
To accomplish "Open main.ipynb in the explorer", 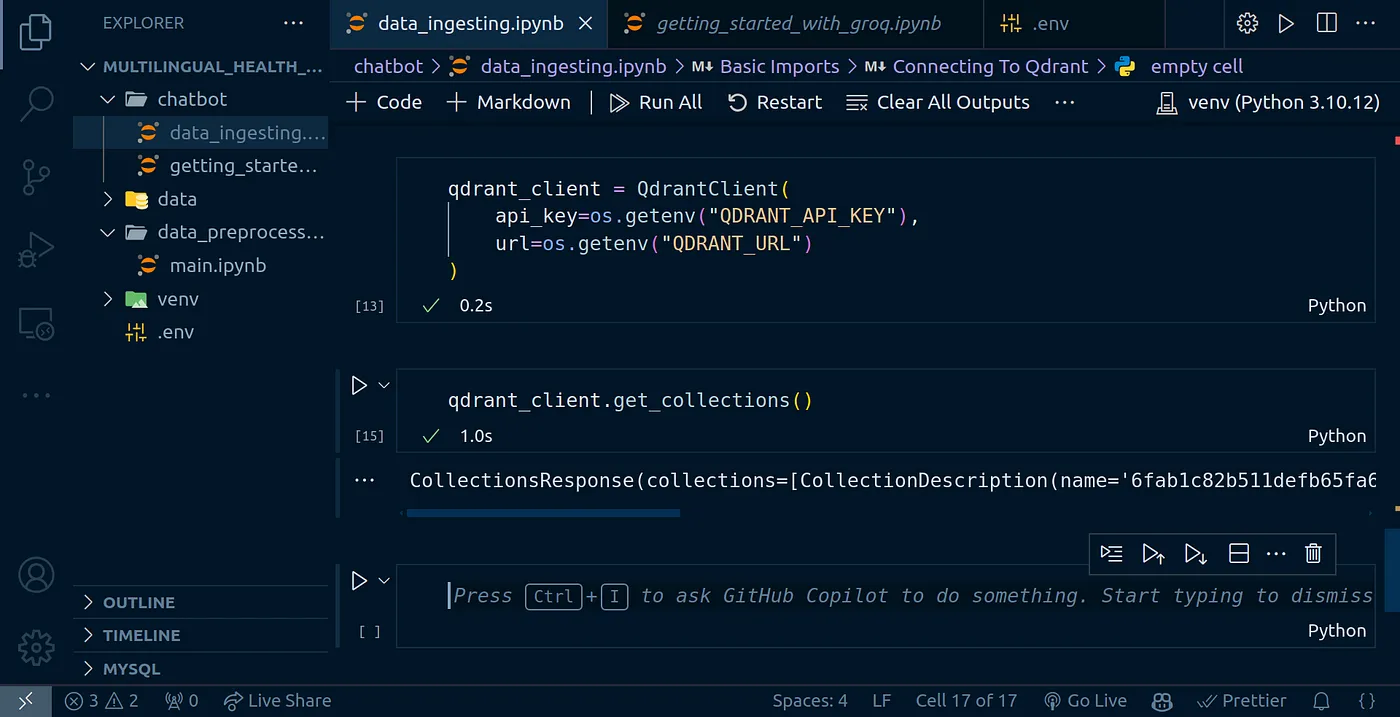I will (x=217, y=266).
